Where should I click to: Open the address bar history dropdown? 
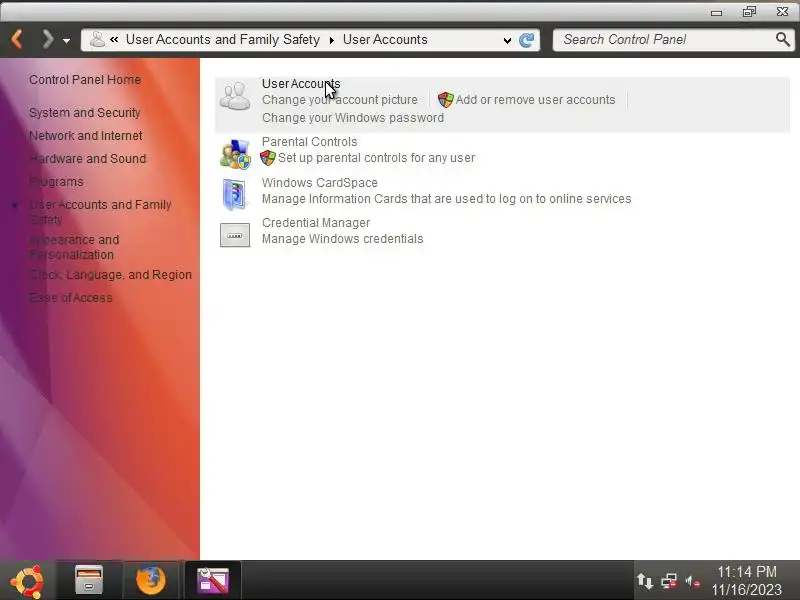point(507,40)
